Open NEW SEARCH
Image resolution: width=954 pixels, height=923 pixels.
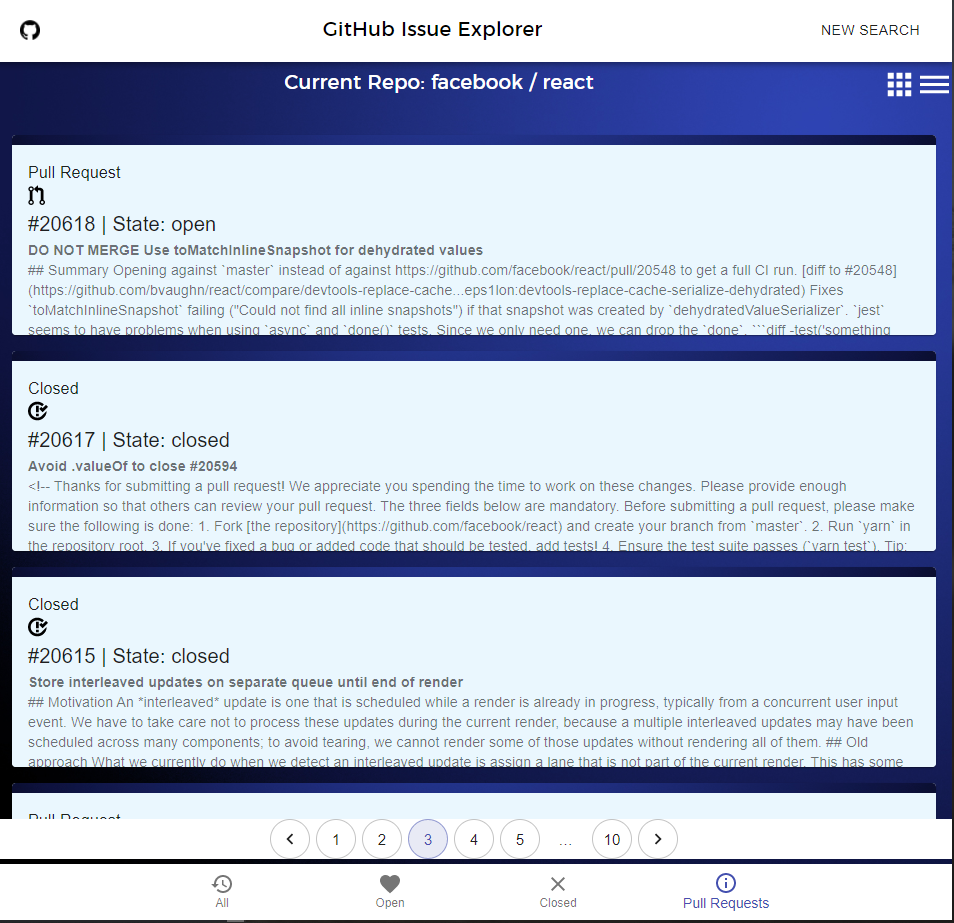point(869,30)
